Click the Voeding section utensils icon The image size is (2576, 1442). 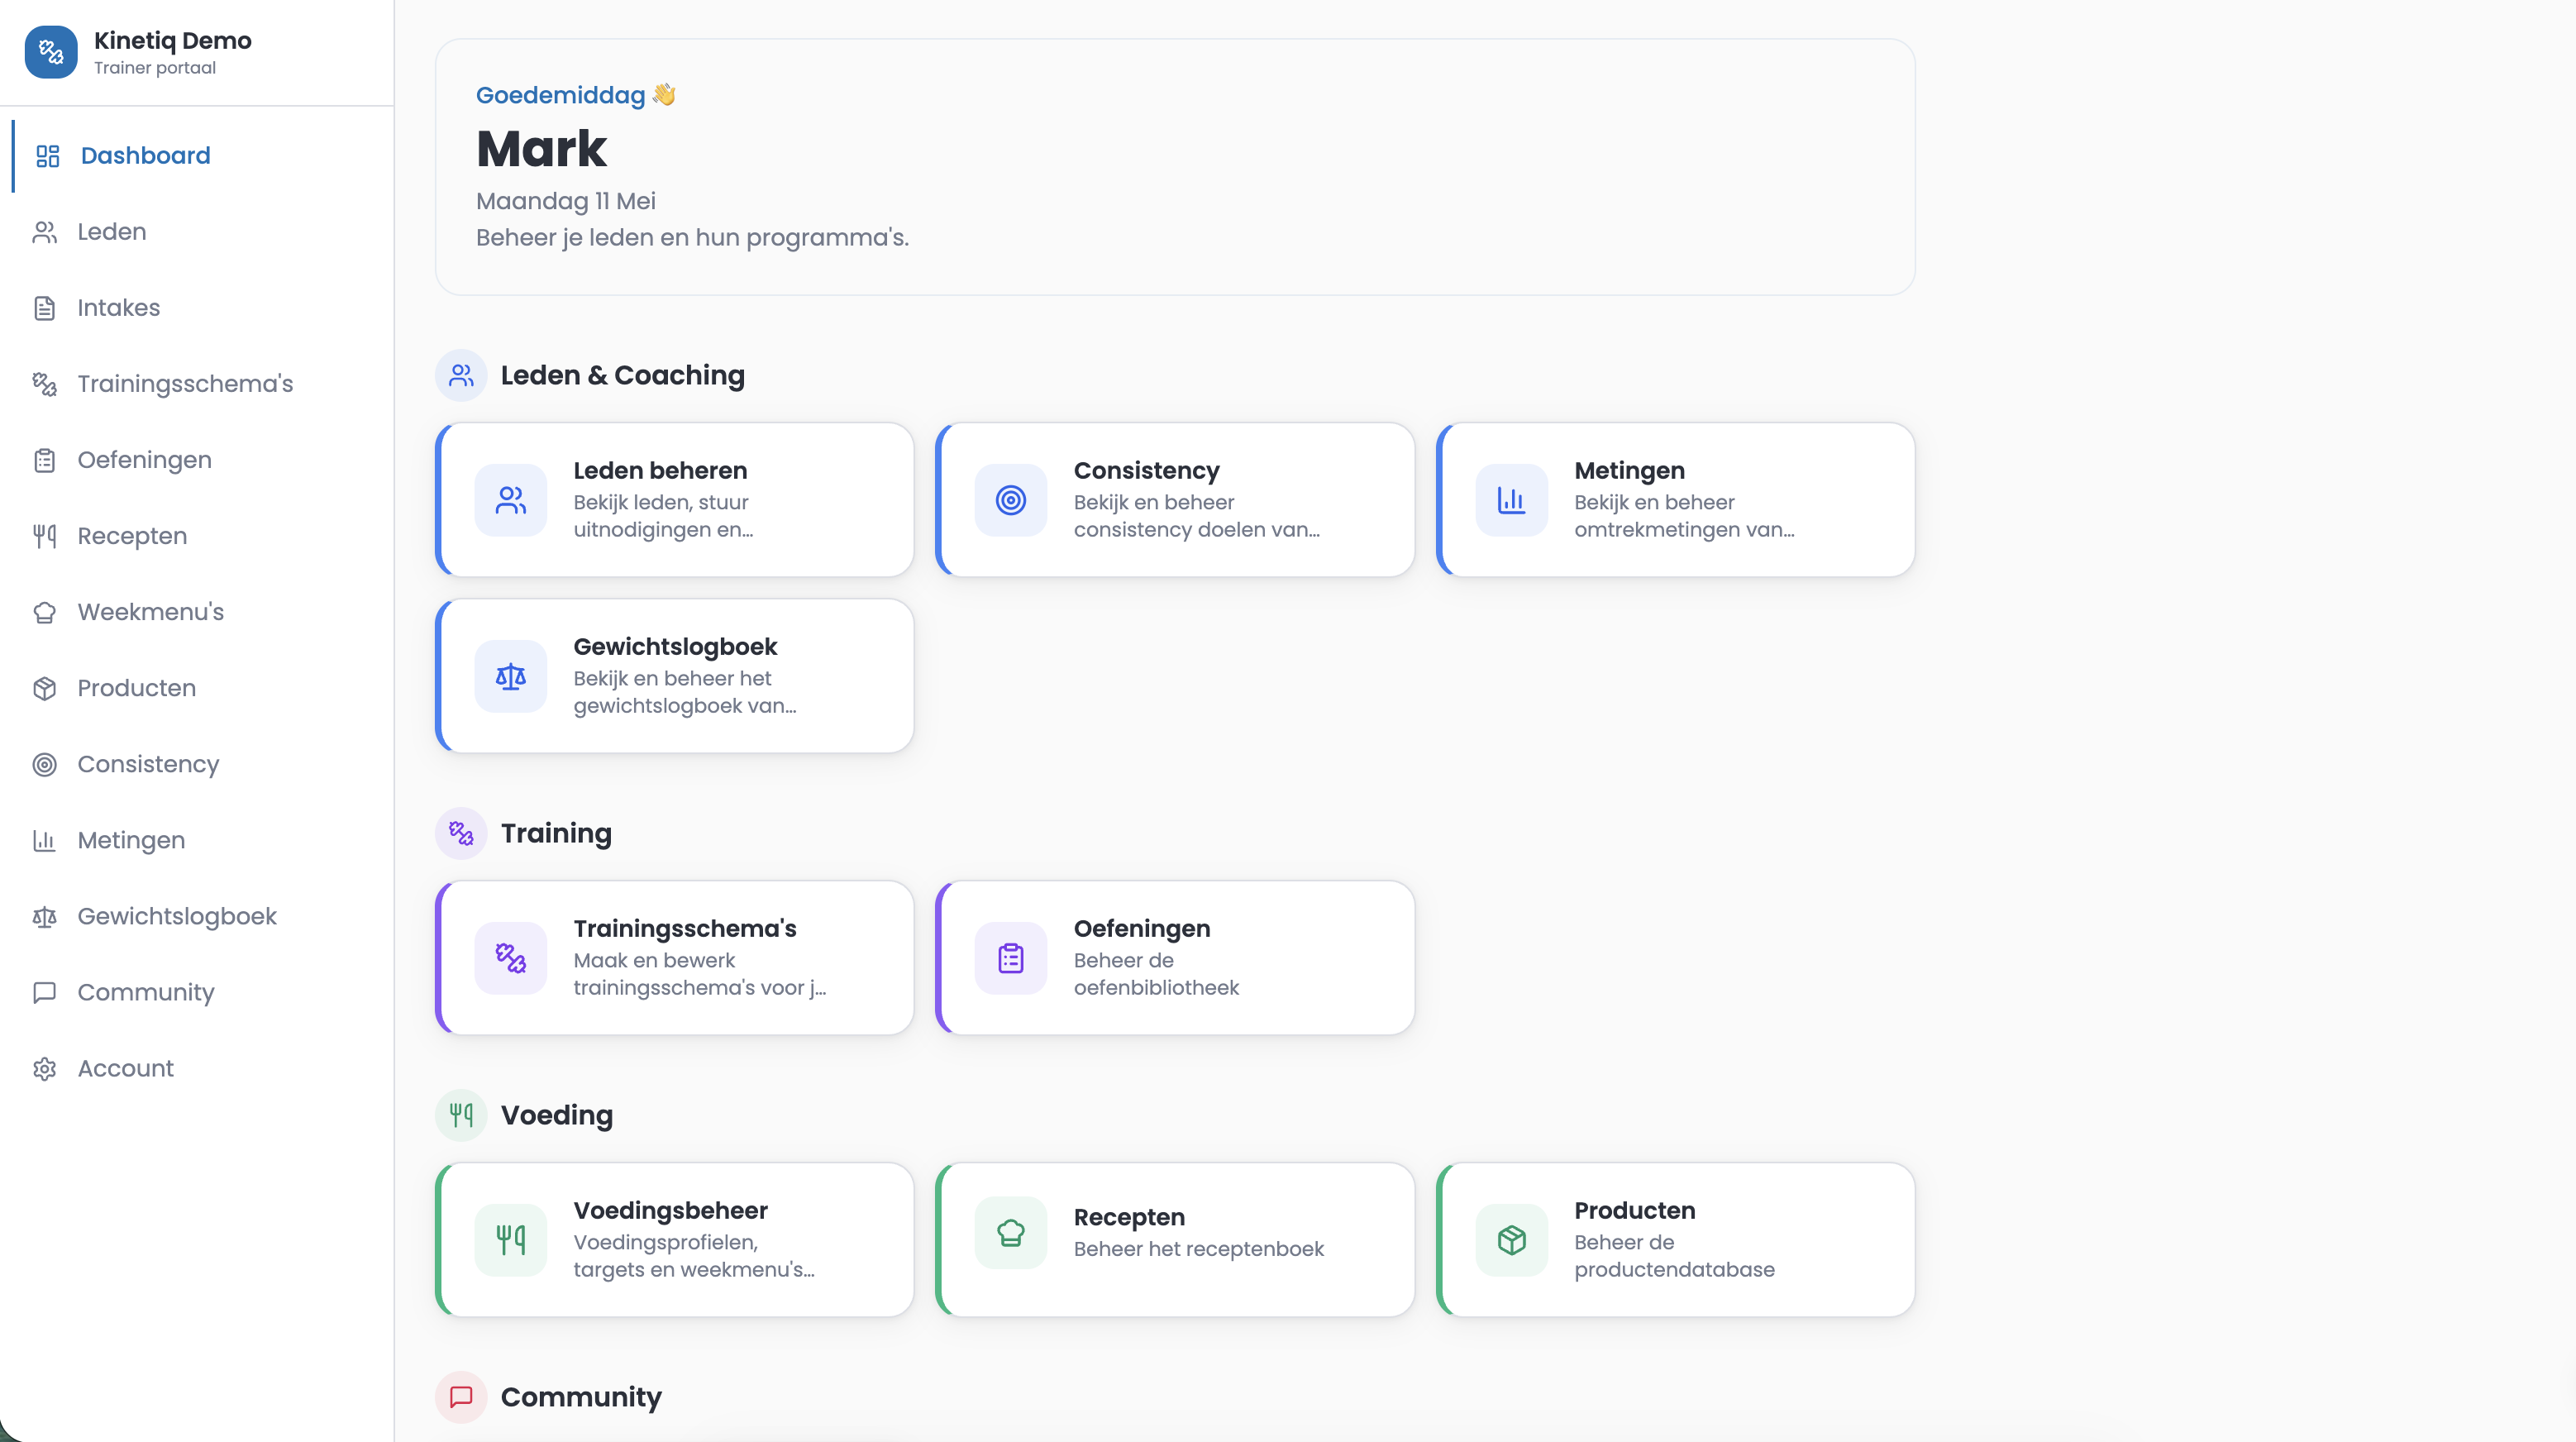pyautogui.click(x=461, y=1115)
